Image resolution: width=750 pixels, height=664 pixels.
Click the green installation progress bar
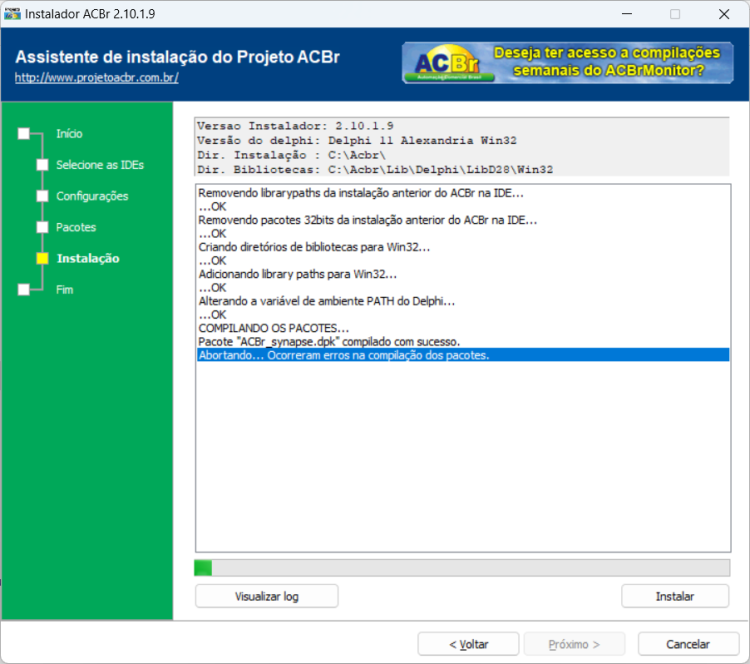(462, 568)
